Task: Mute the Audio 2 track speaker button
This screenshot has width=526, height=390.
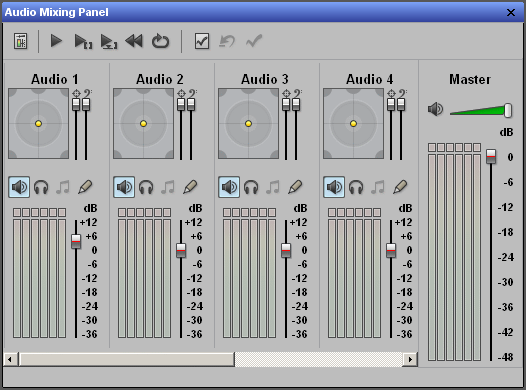Action: 124,187
